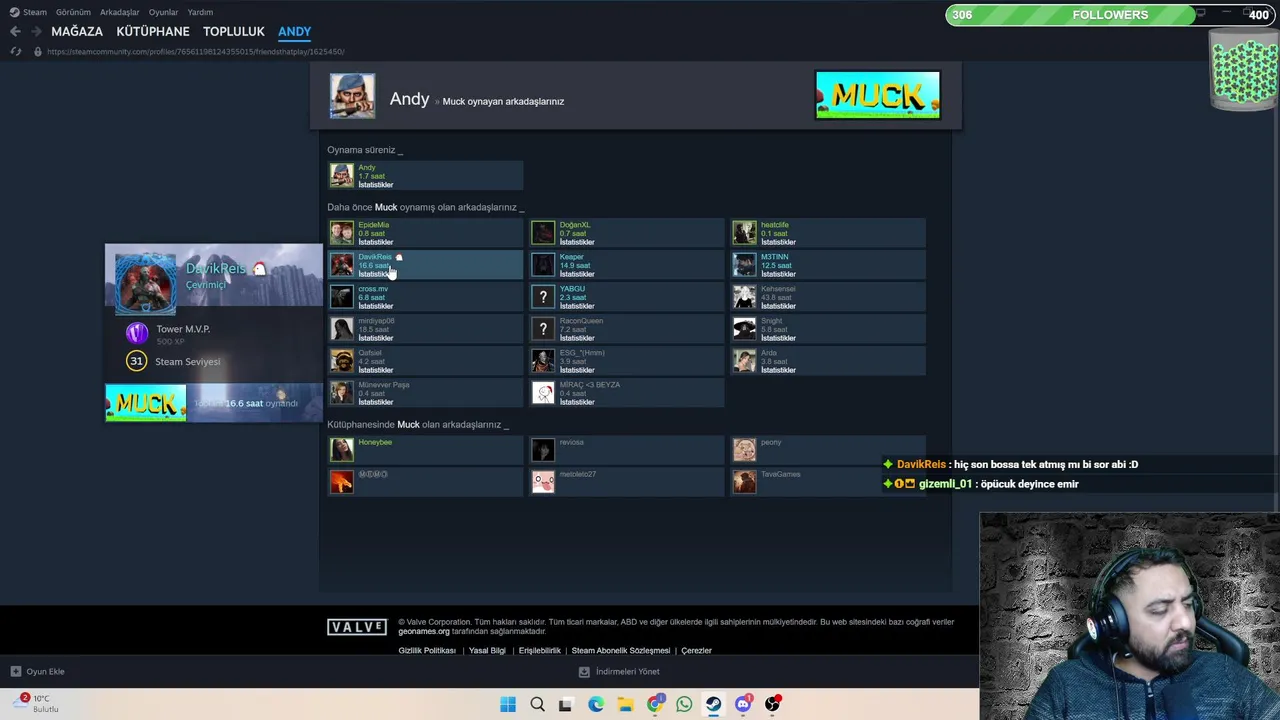
Task: Open Erişilebilirlik footer link
Action: click(x=539, y=650)
